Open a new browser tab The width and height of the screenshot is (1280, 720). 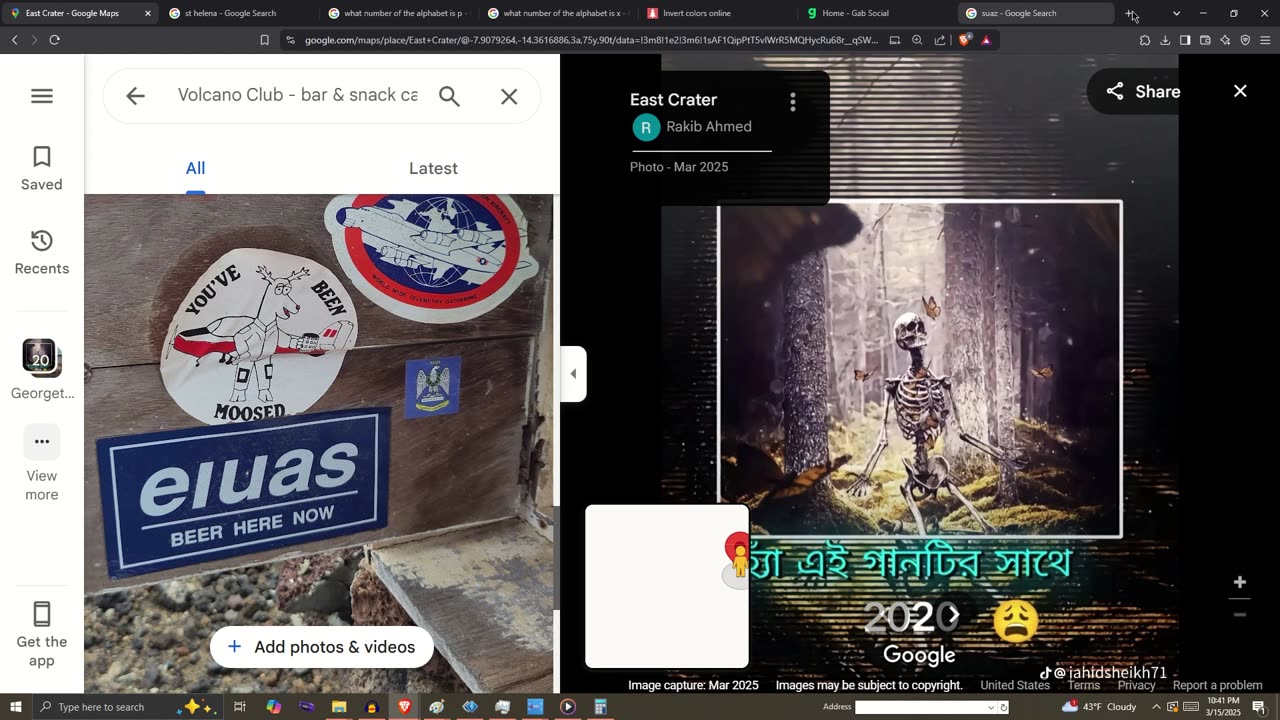coord(1131,13)
